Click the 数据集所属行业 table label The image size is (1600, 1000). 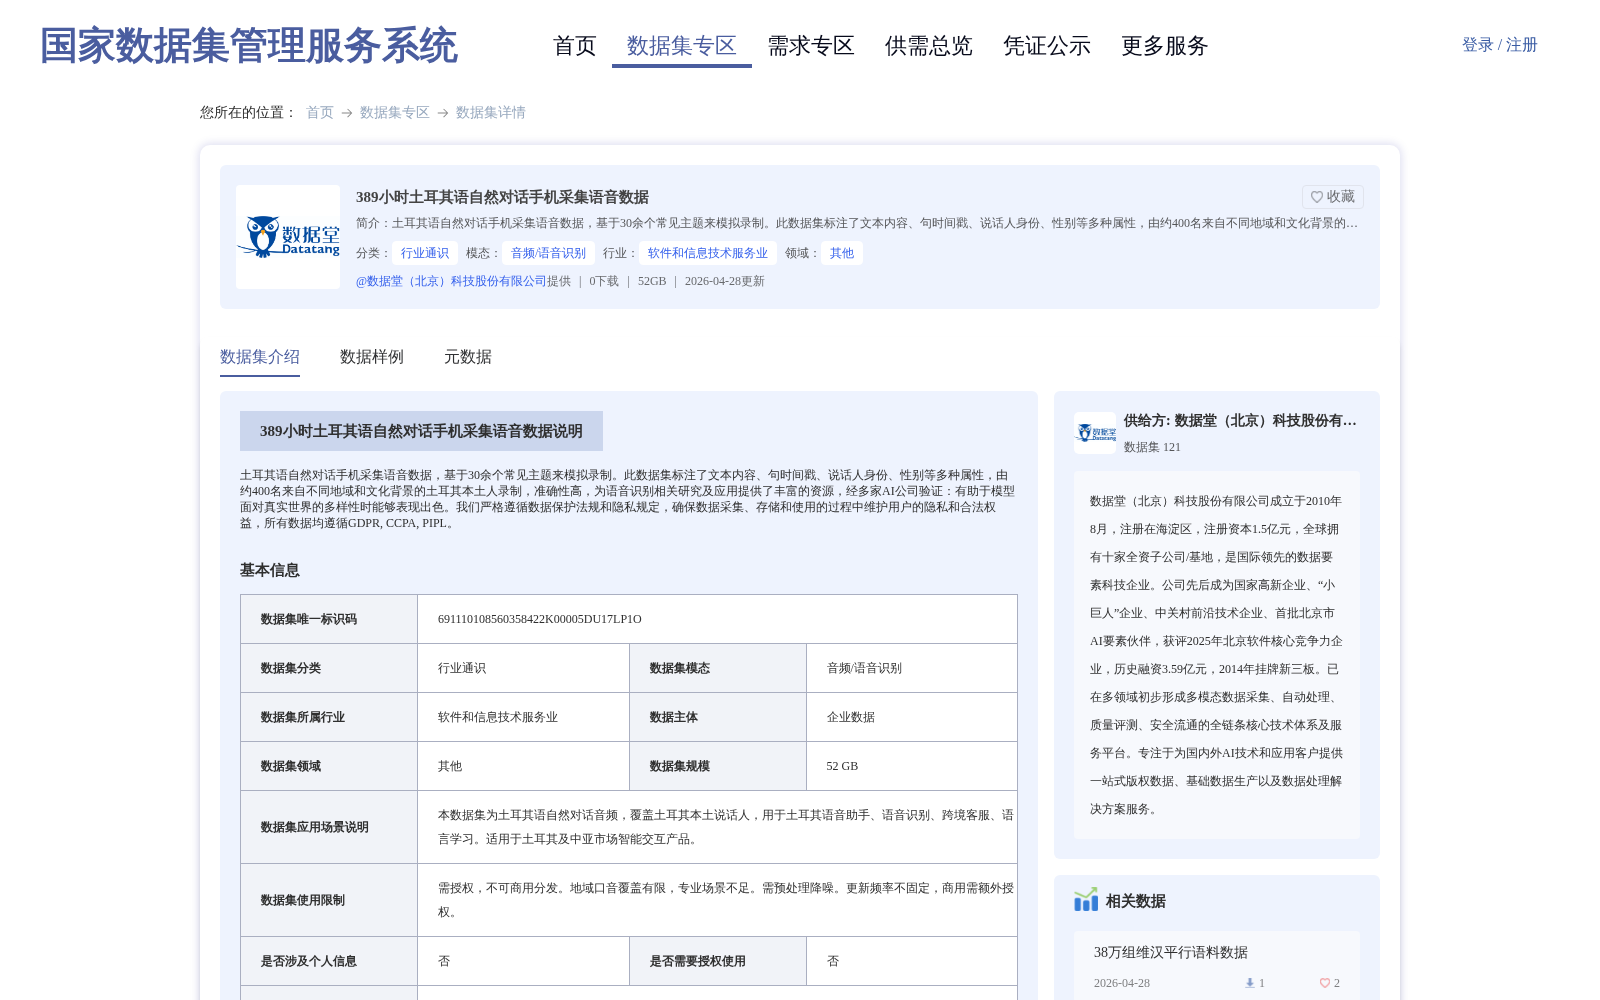coord(303,717)
